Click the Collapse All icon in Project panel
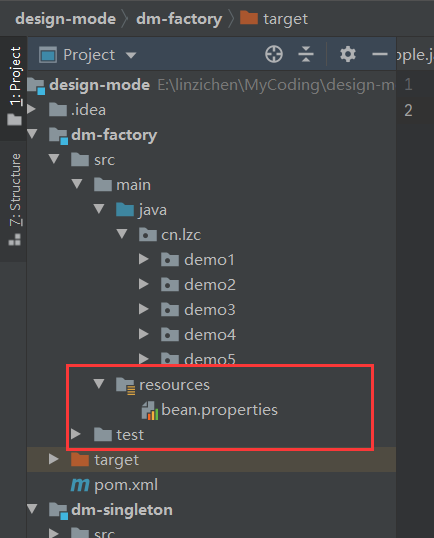This screenshot has width=434, height=538. (x=306, y=54)
